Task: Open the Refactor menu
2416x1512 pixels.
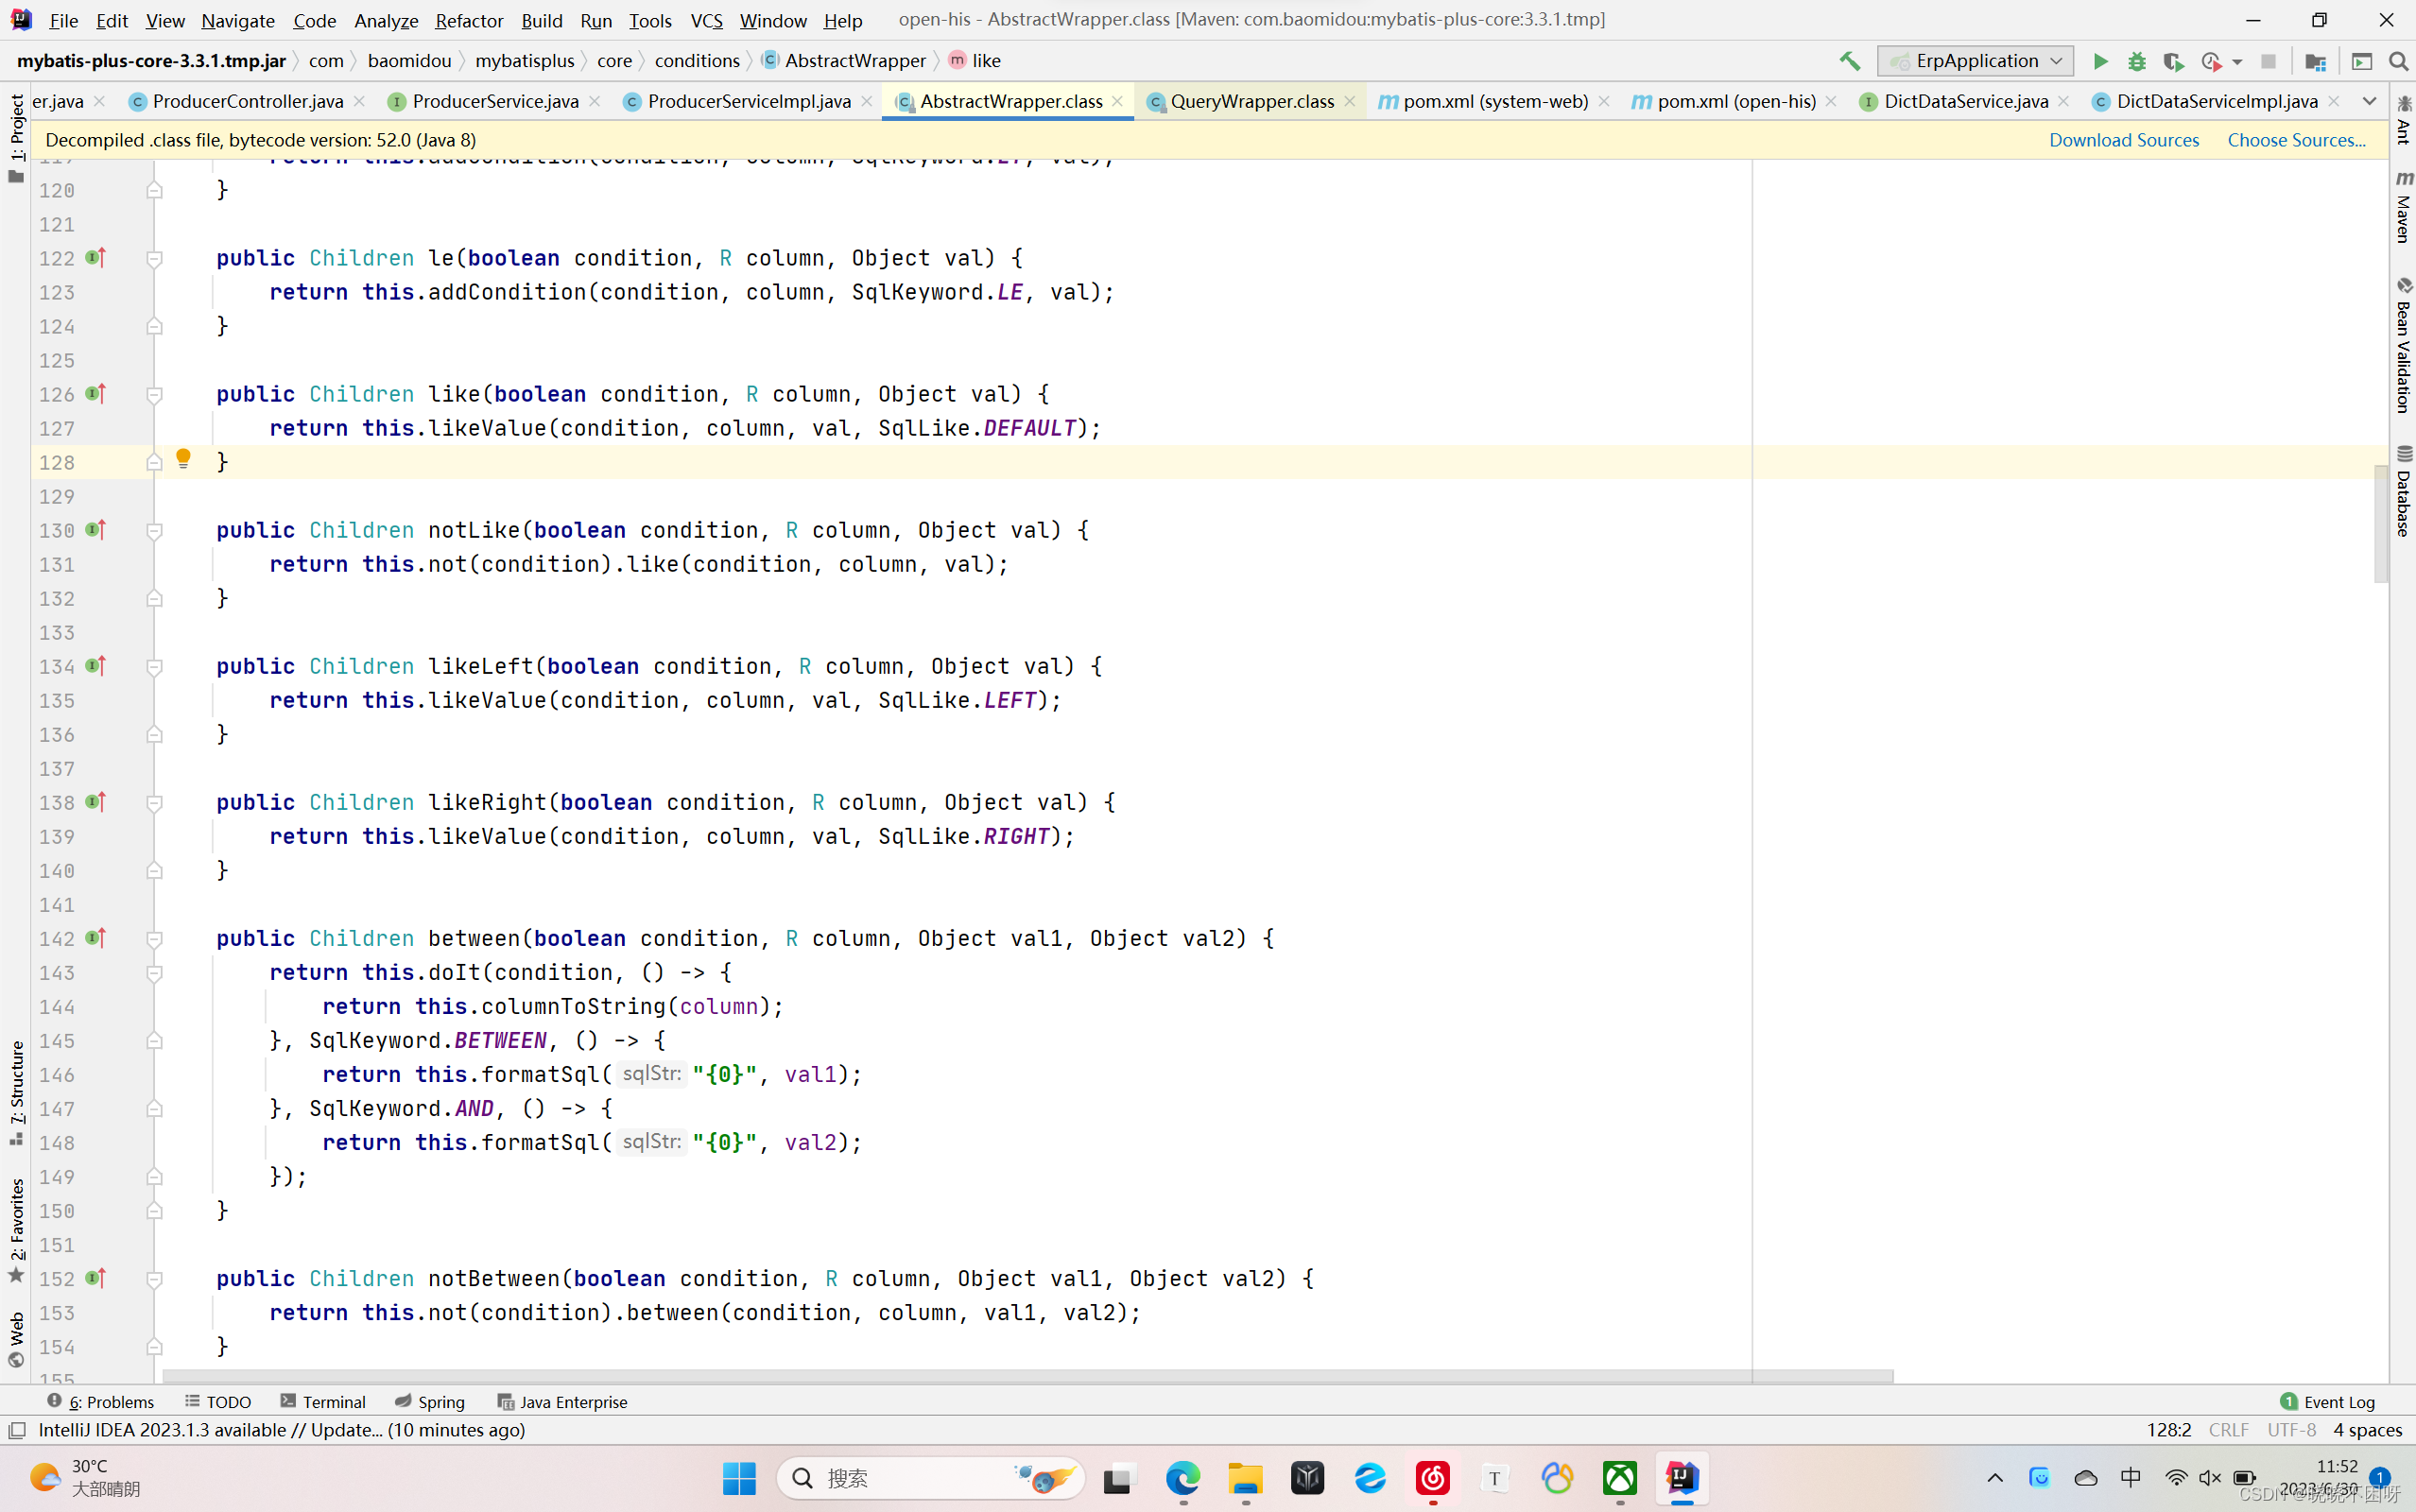Action: 469,20
